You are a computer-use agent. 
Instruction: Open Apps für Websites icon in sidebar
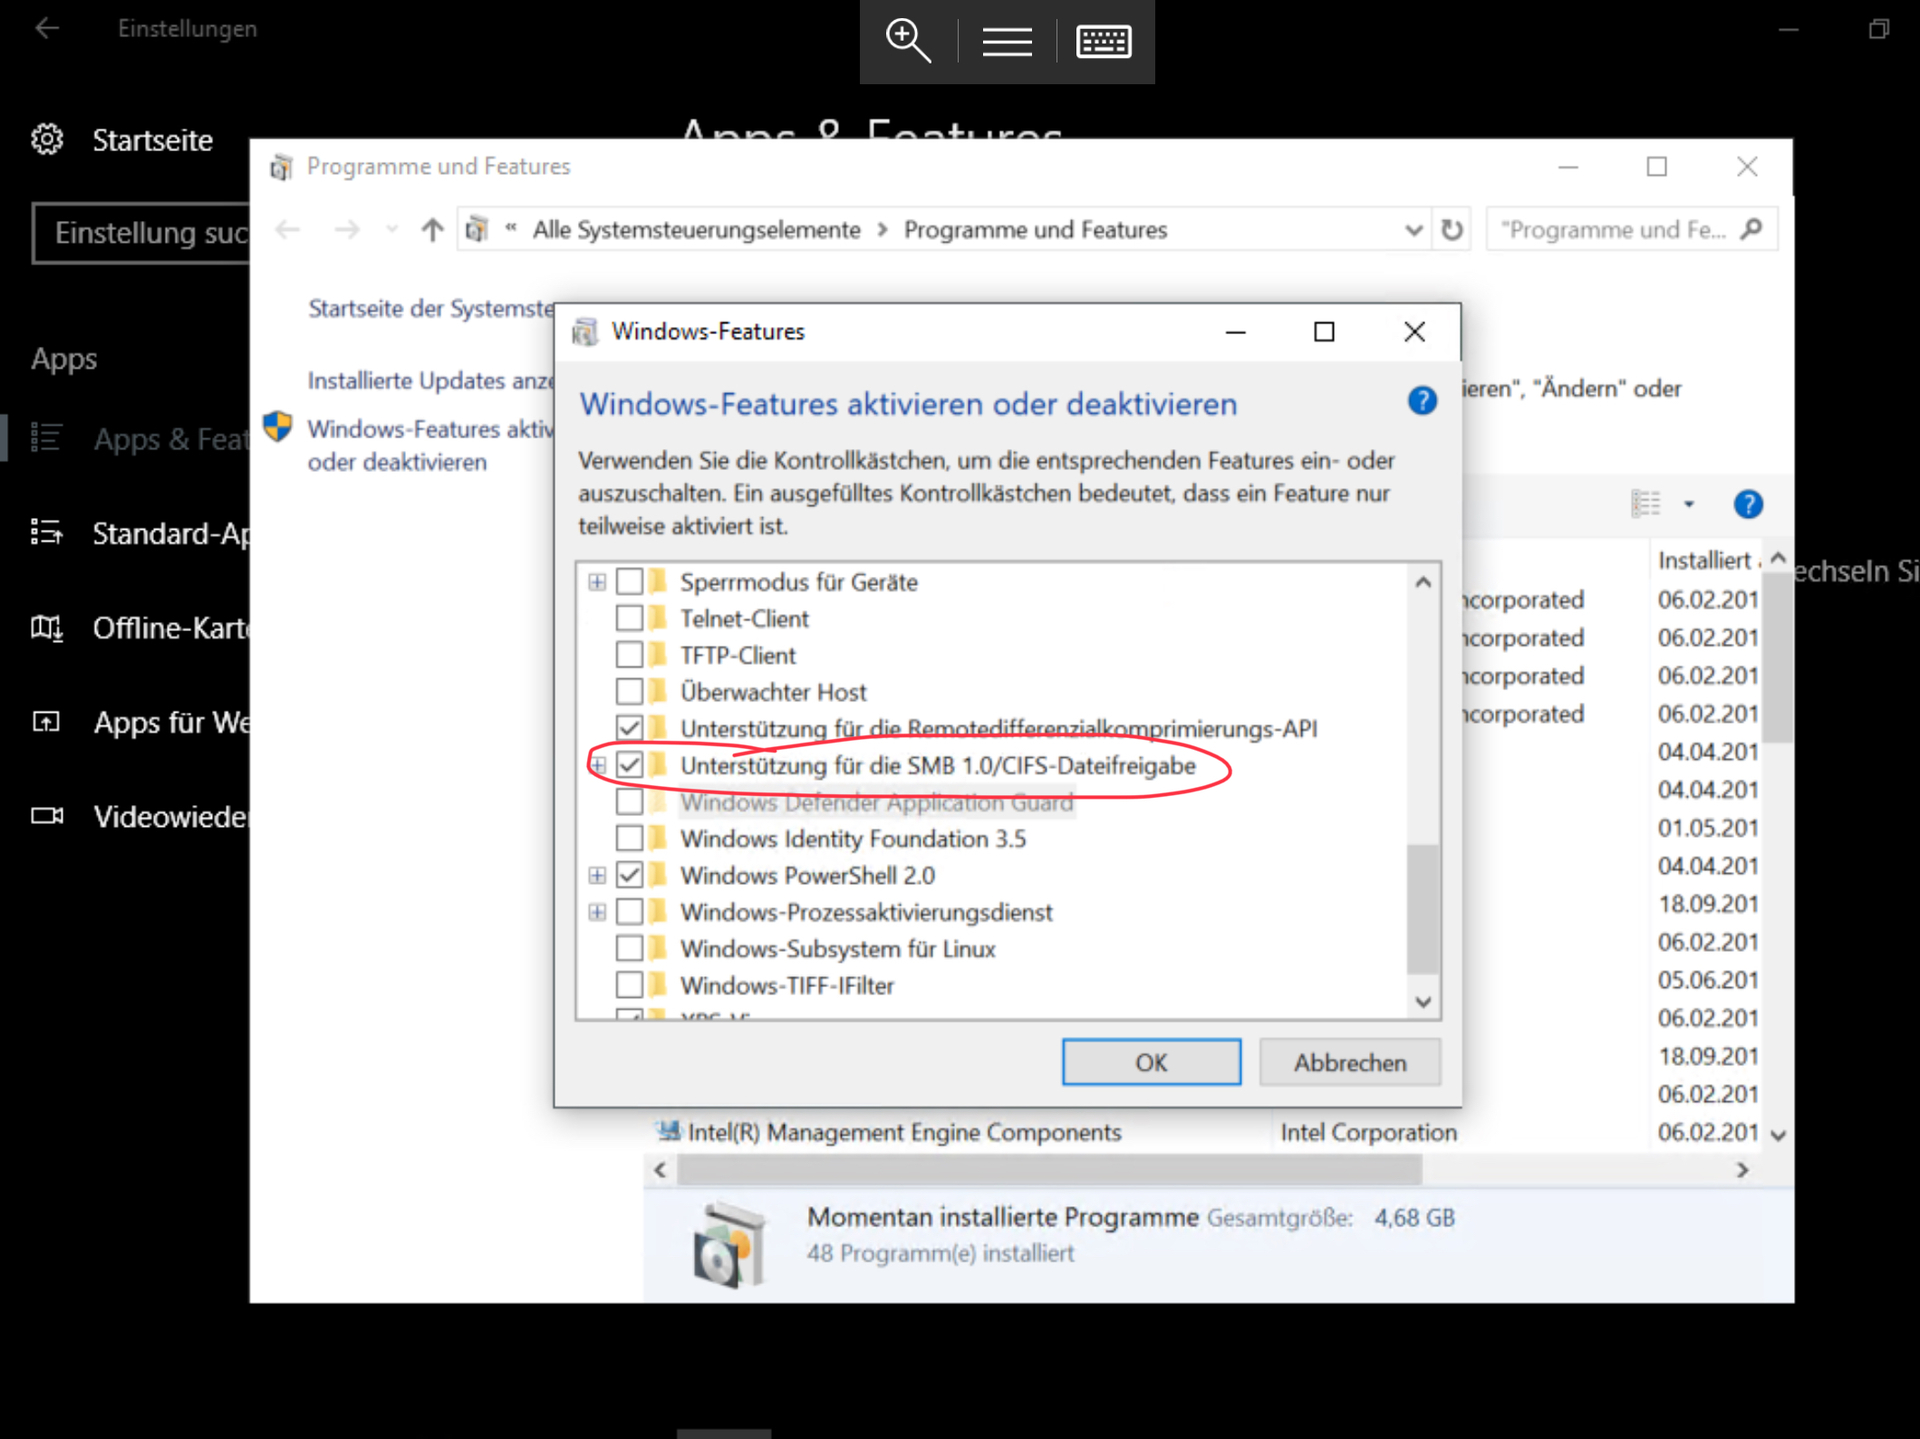(46, 721)
